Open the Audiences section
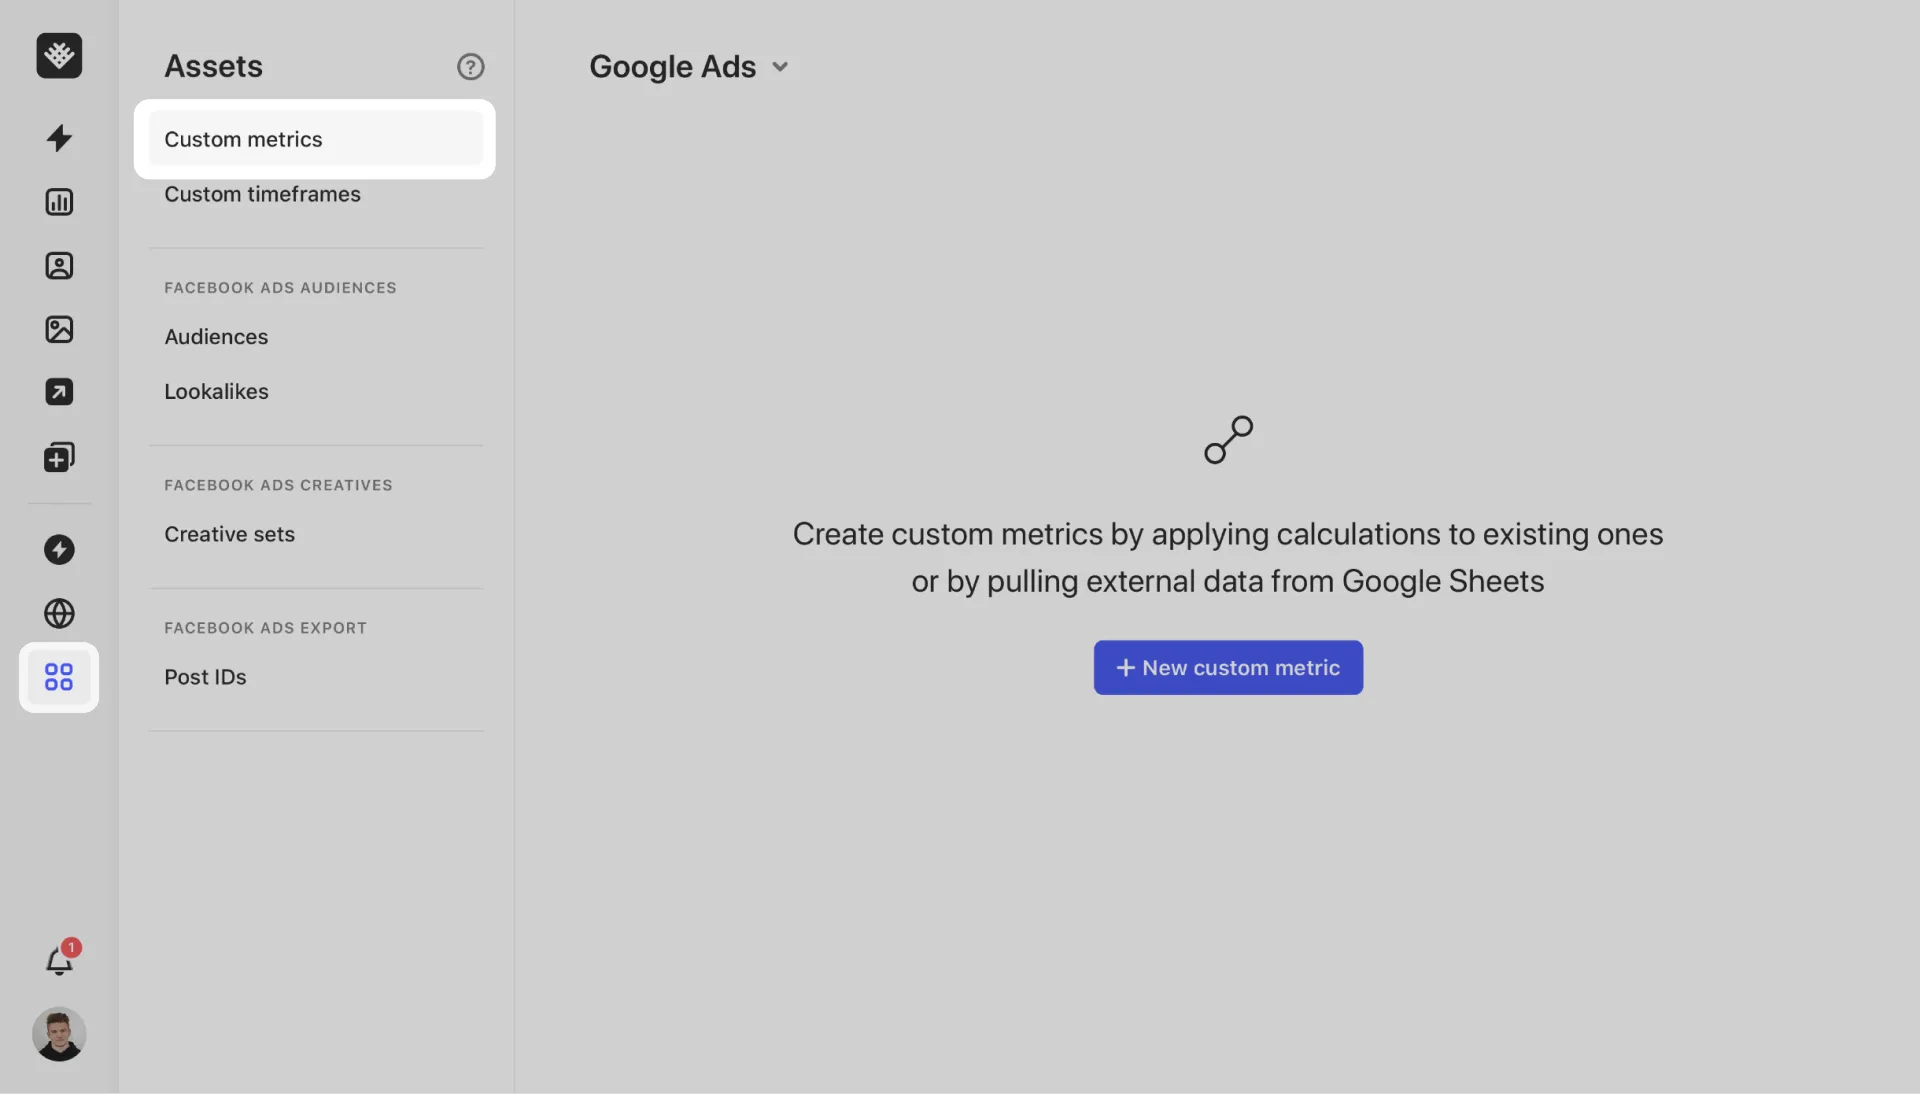This screenshot has width=1920, height=1094. pos(216,336)
